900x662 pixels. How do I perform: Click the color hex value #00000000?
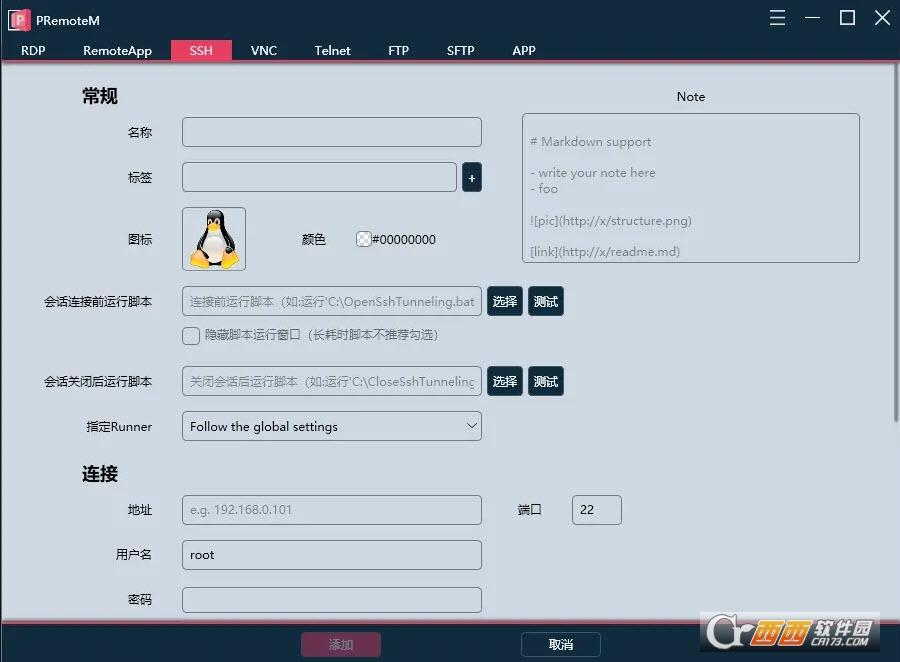click(404, 239)
